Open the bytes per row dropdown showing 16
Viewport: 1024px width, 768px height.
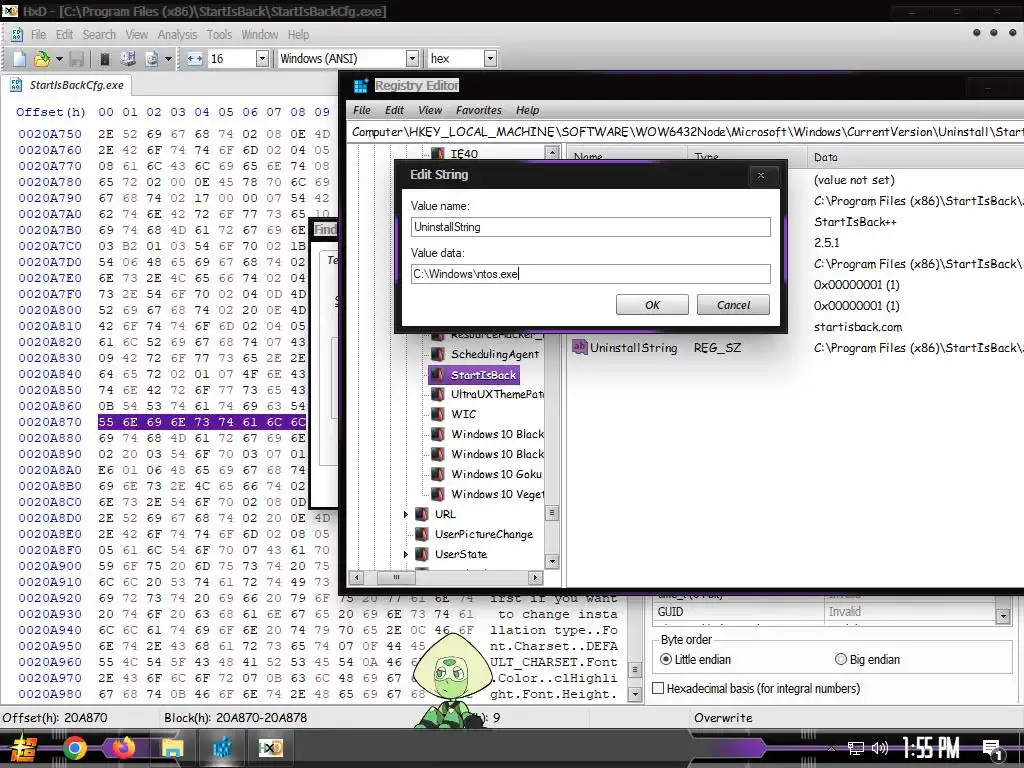pos(262,59)
